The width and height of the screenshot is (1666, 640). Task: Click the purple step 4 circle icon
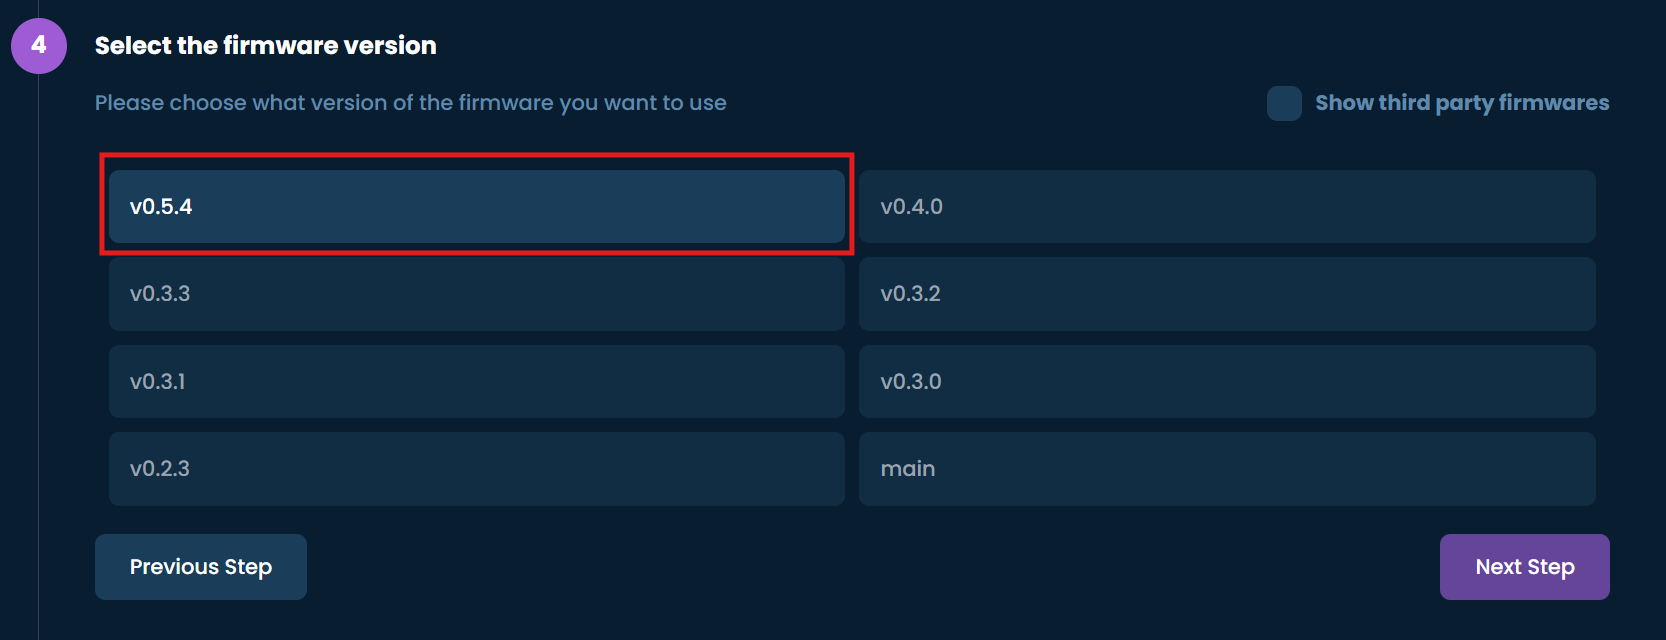tap(39, 46)
